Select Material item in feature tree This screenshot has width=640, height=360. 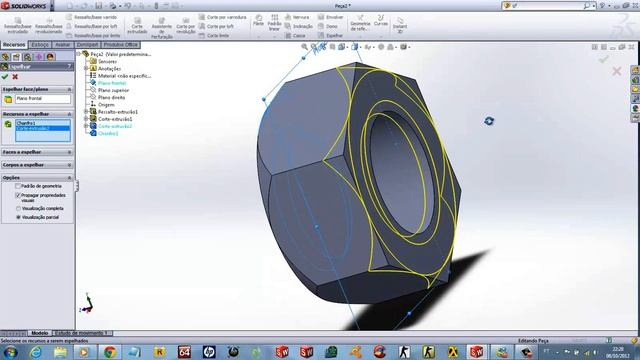[x=124, y=76]
